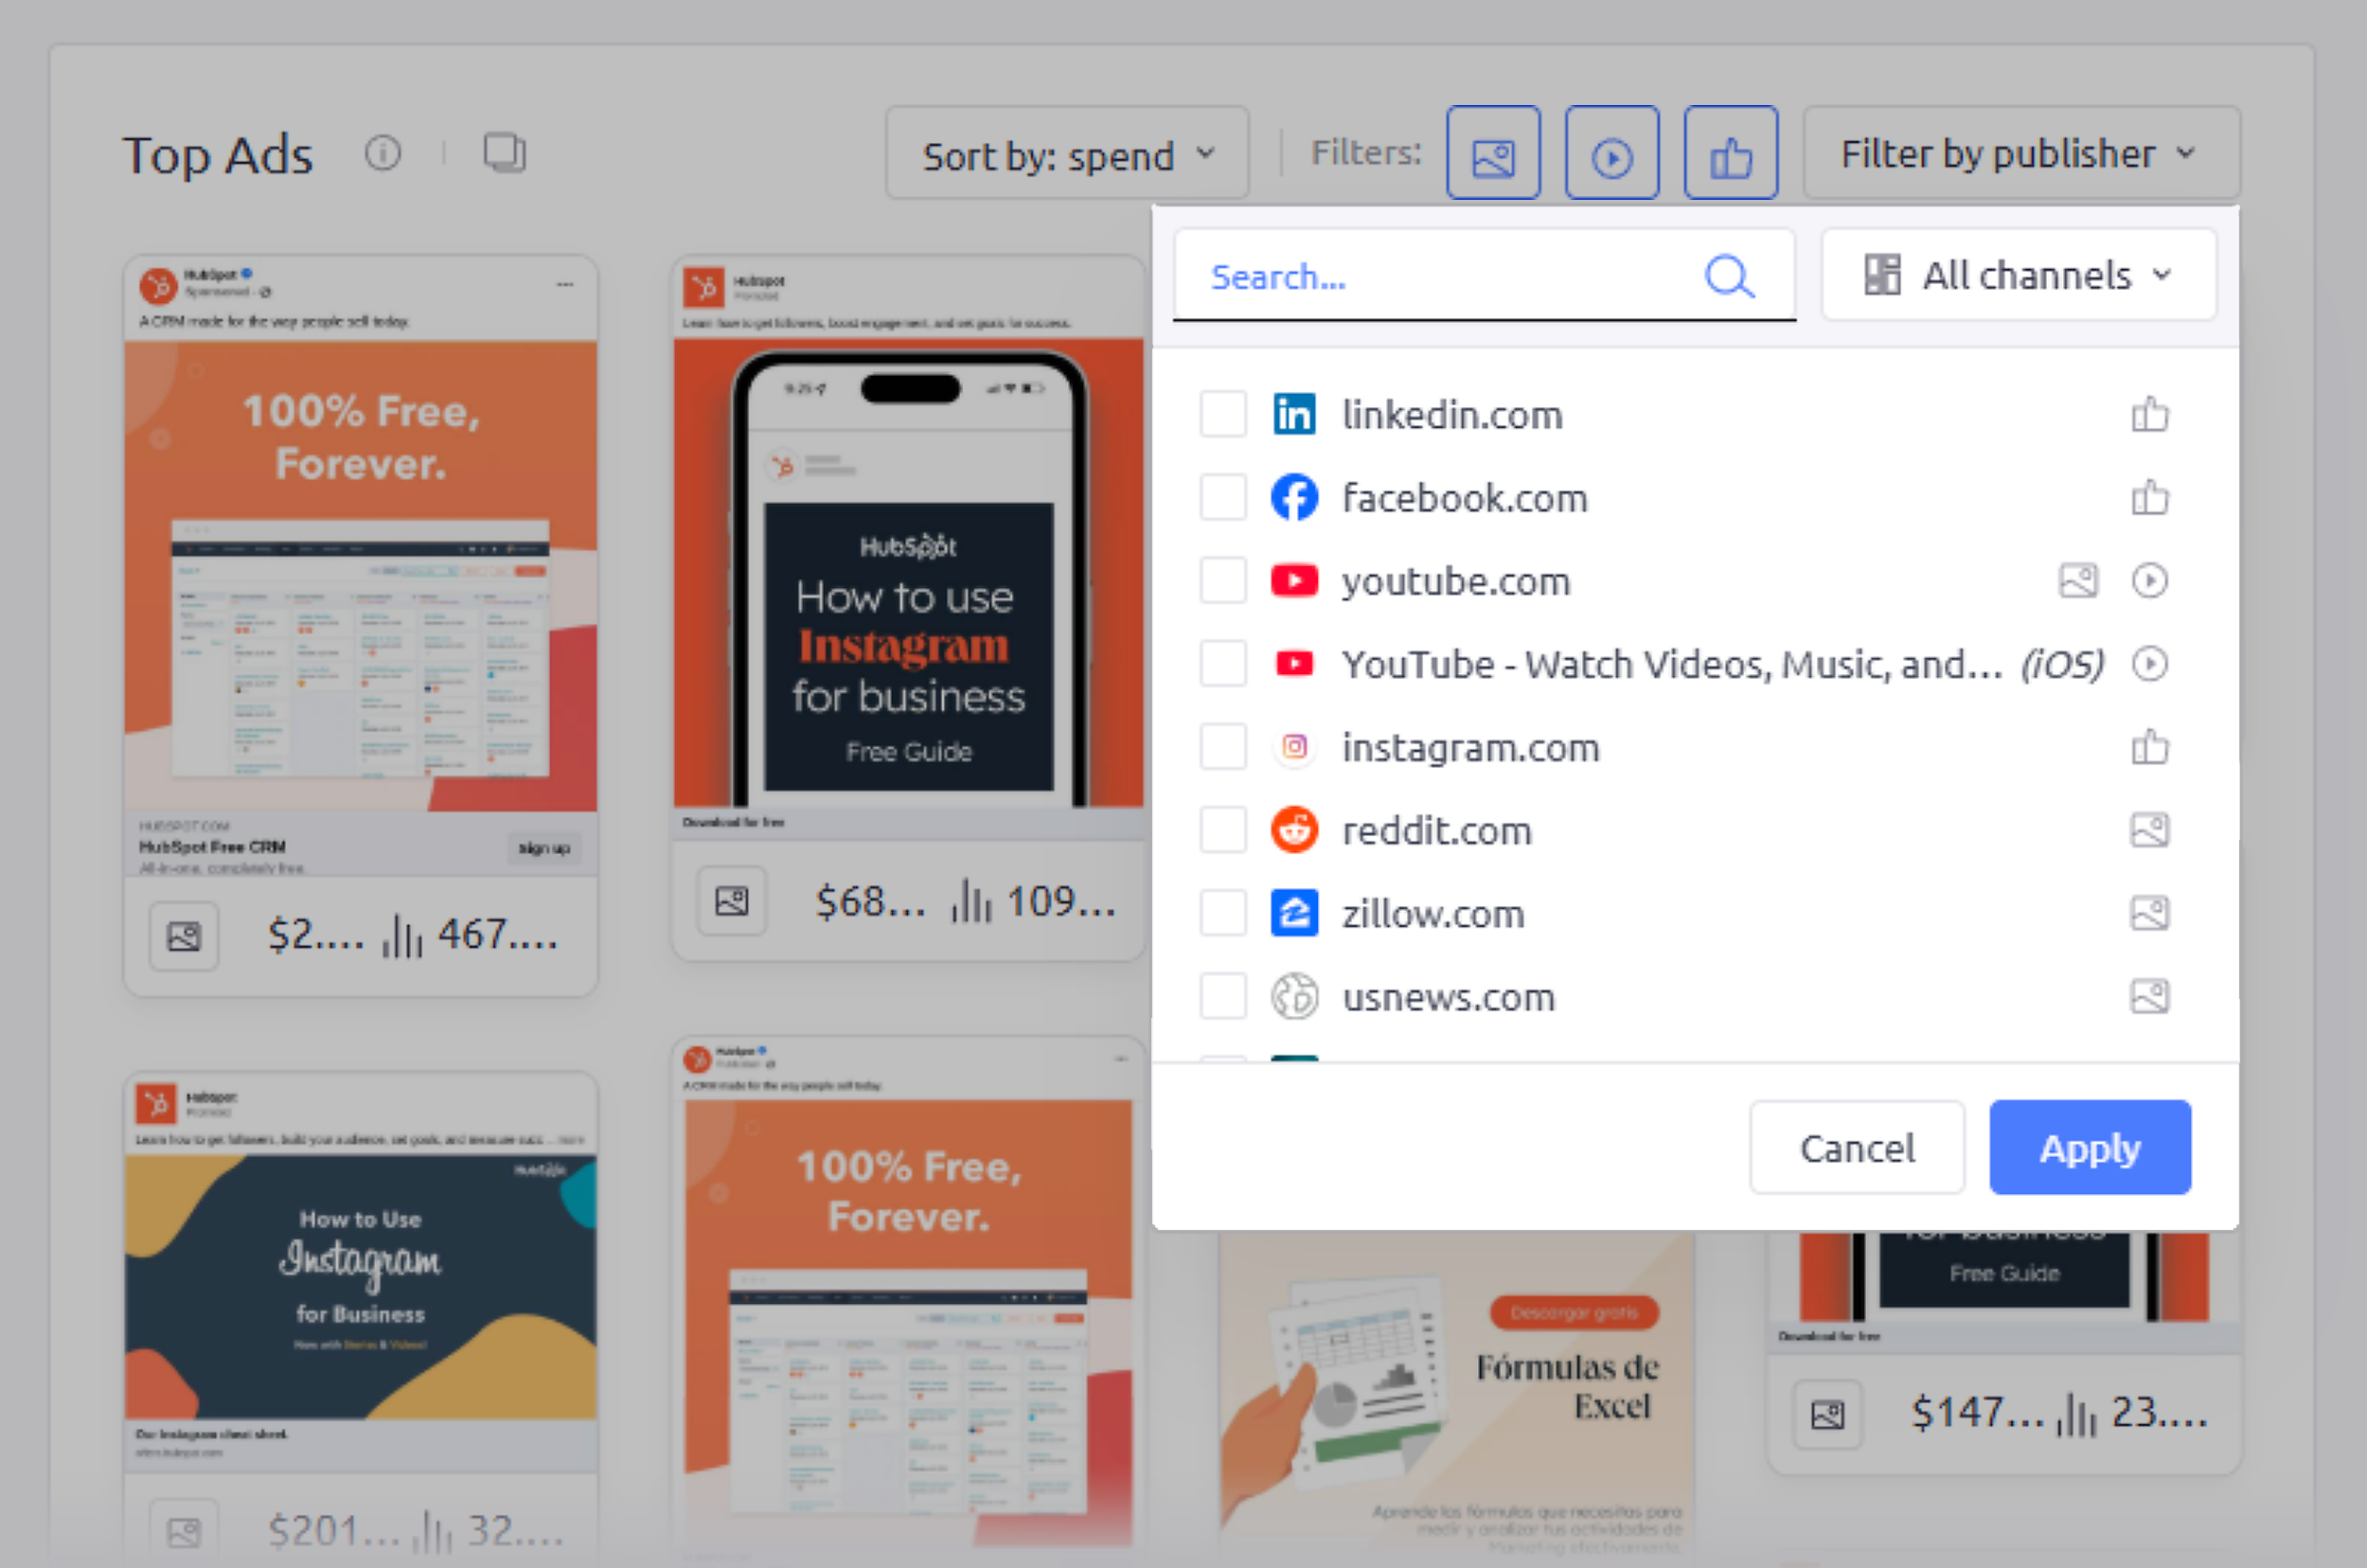Click the image icon on usnews.com row

[2149, 995]
